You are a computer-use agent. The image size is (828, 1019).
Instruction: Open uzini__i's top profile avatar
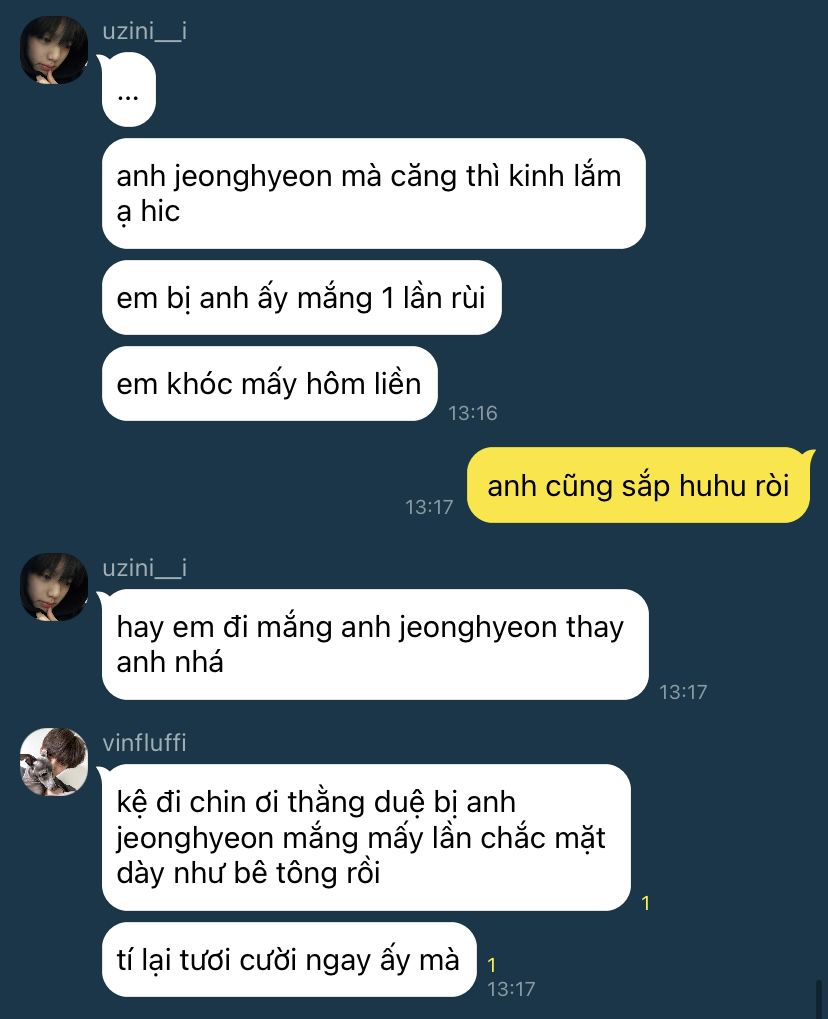pyautogui.click(x=54, y=50)
